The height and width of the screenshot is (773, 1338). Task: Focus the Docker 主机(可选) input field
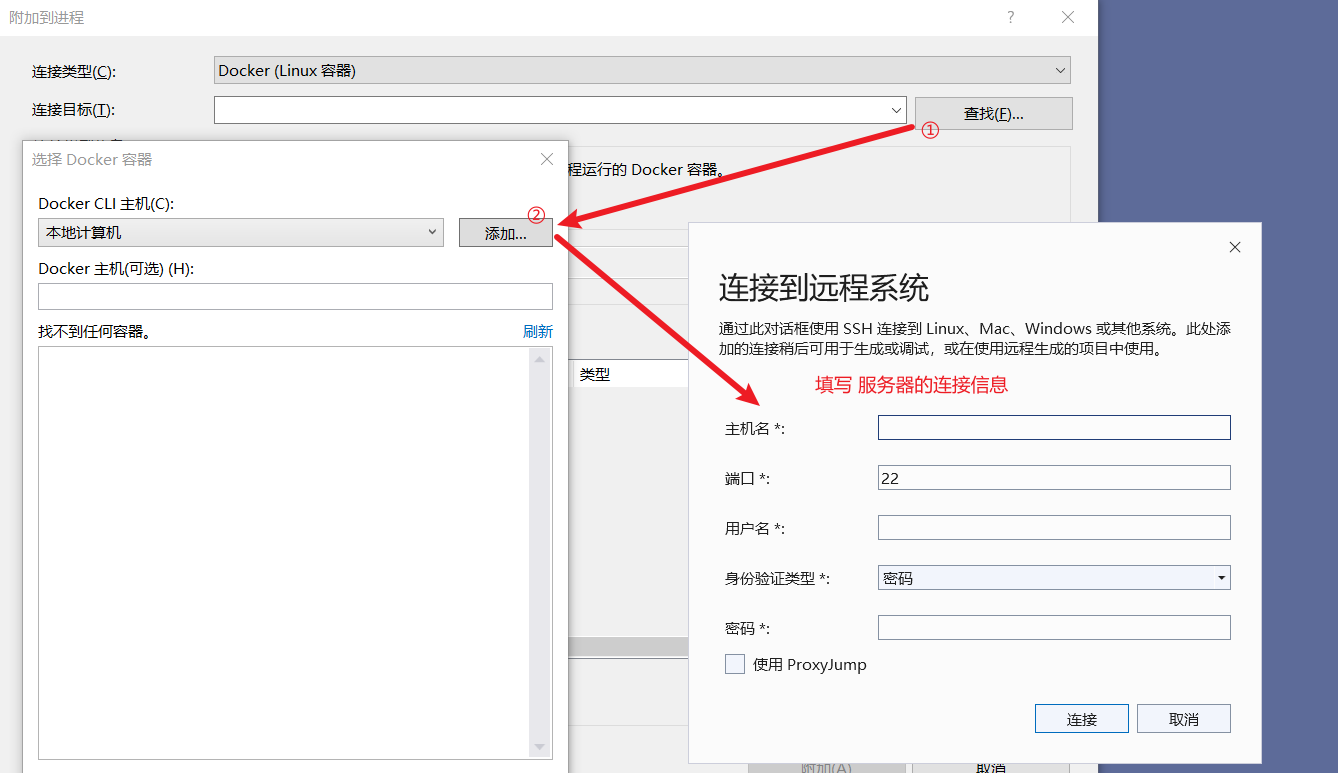click(x=295, y=296)
